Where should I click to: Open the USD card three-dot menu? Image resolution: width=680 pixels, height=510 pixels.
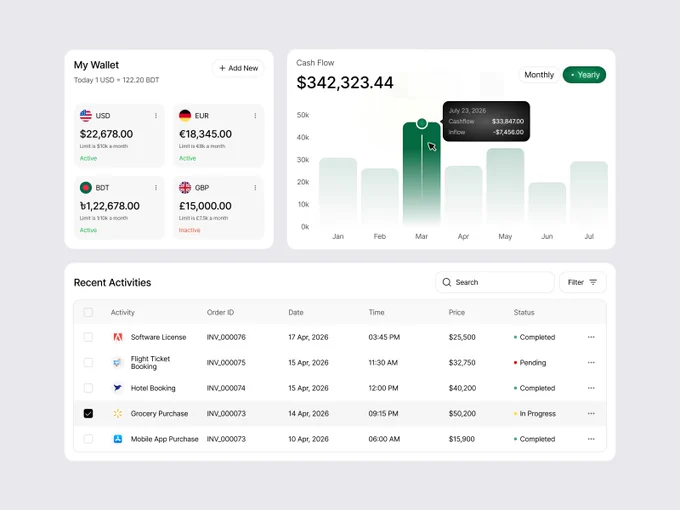coord(156,116)
